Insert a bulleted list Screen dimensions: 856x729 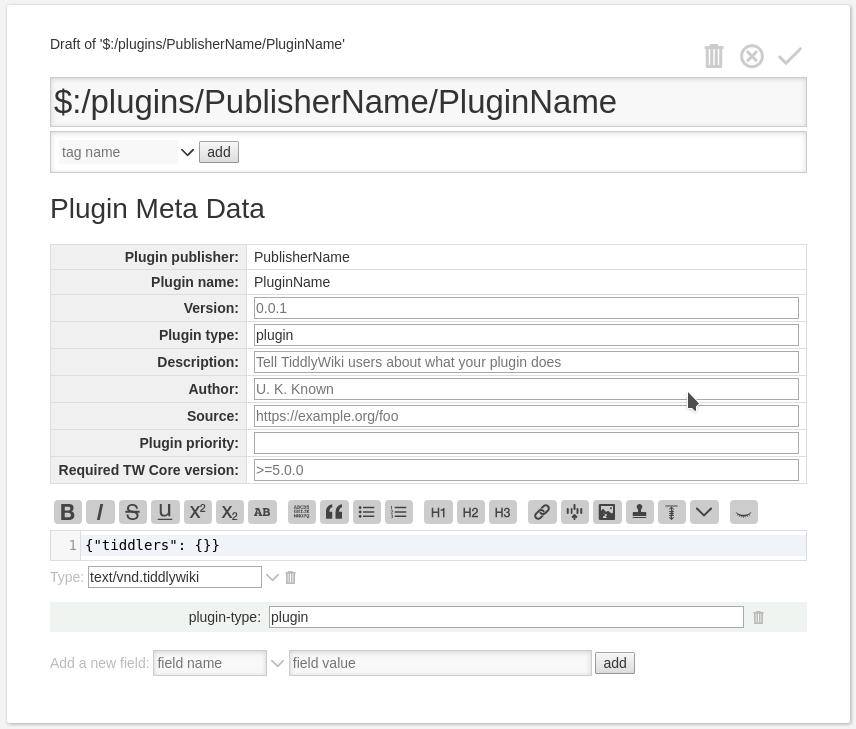[x=366, y=512]
